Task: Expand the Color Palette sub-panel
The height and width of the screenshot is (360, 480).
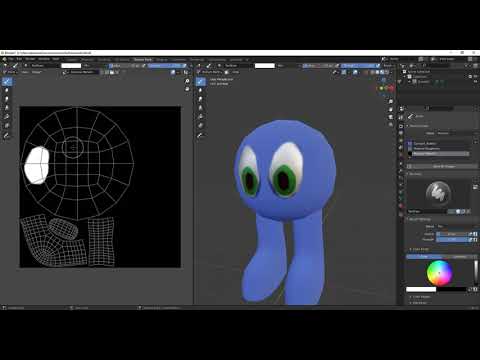Action: tap(420, 297)
